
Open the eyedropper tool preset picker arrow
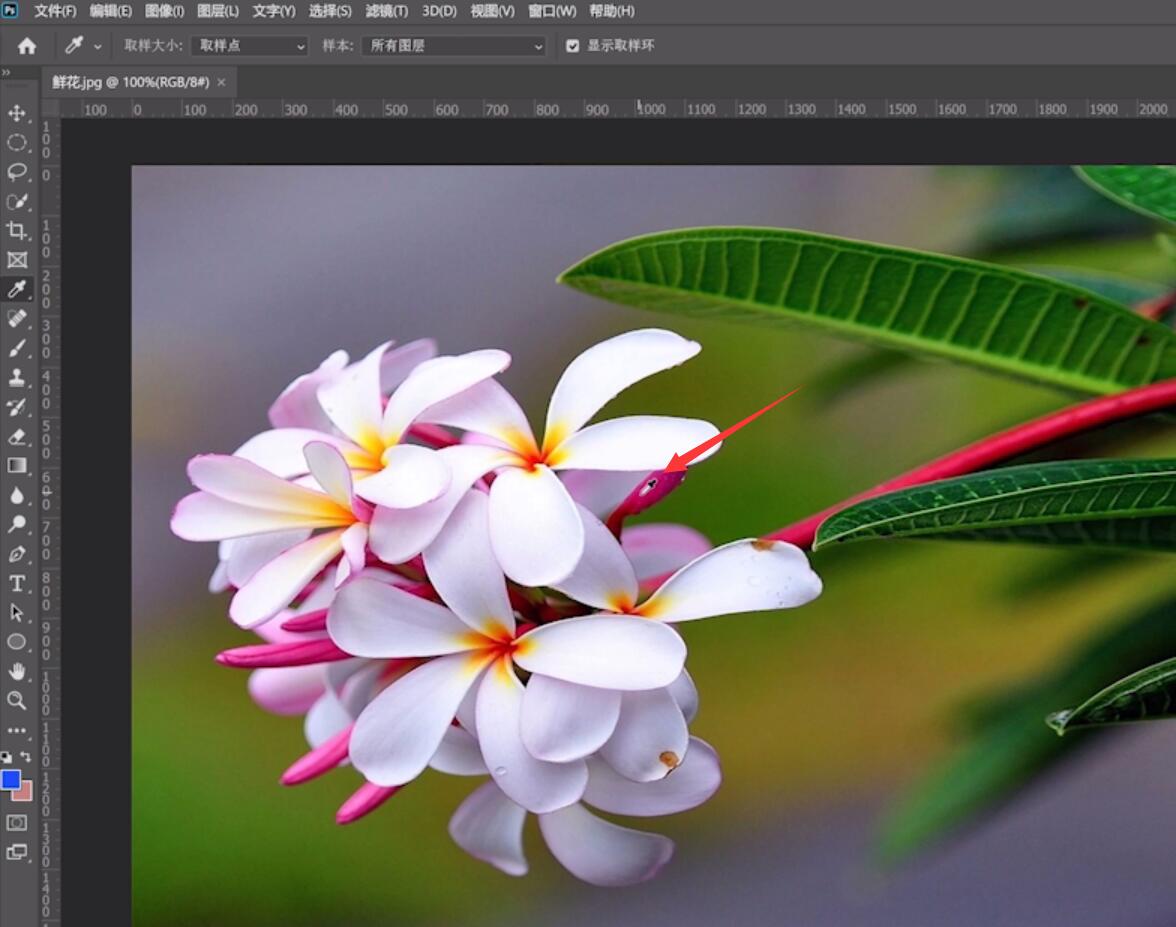tap(98, 46)
